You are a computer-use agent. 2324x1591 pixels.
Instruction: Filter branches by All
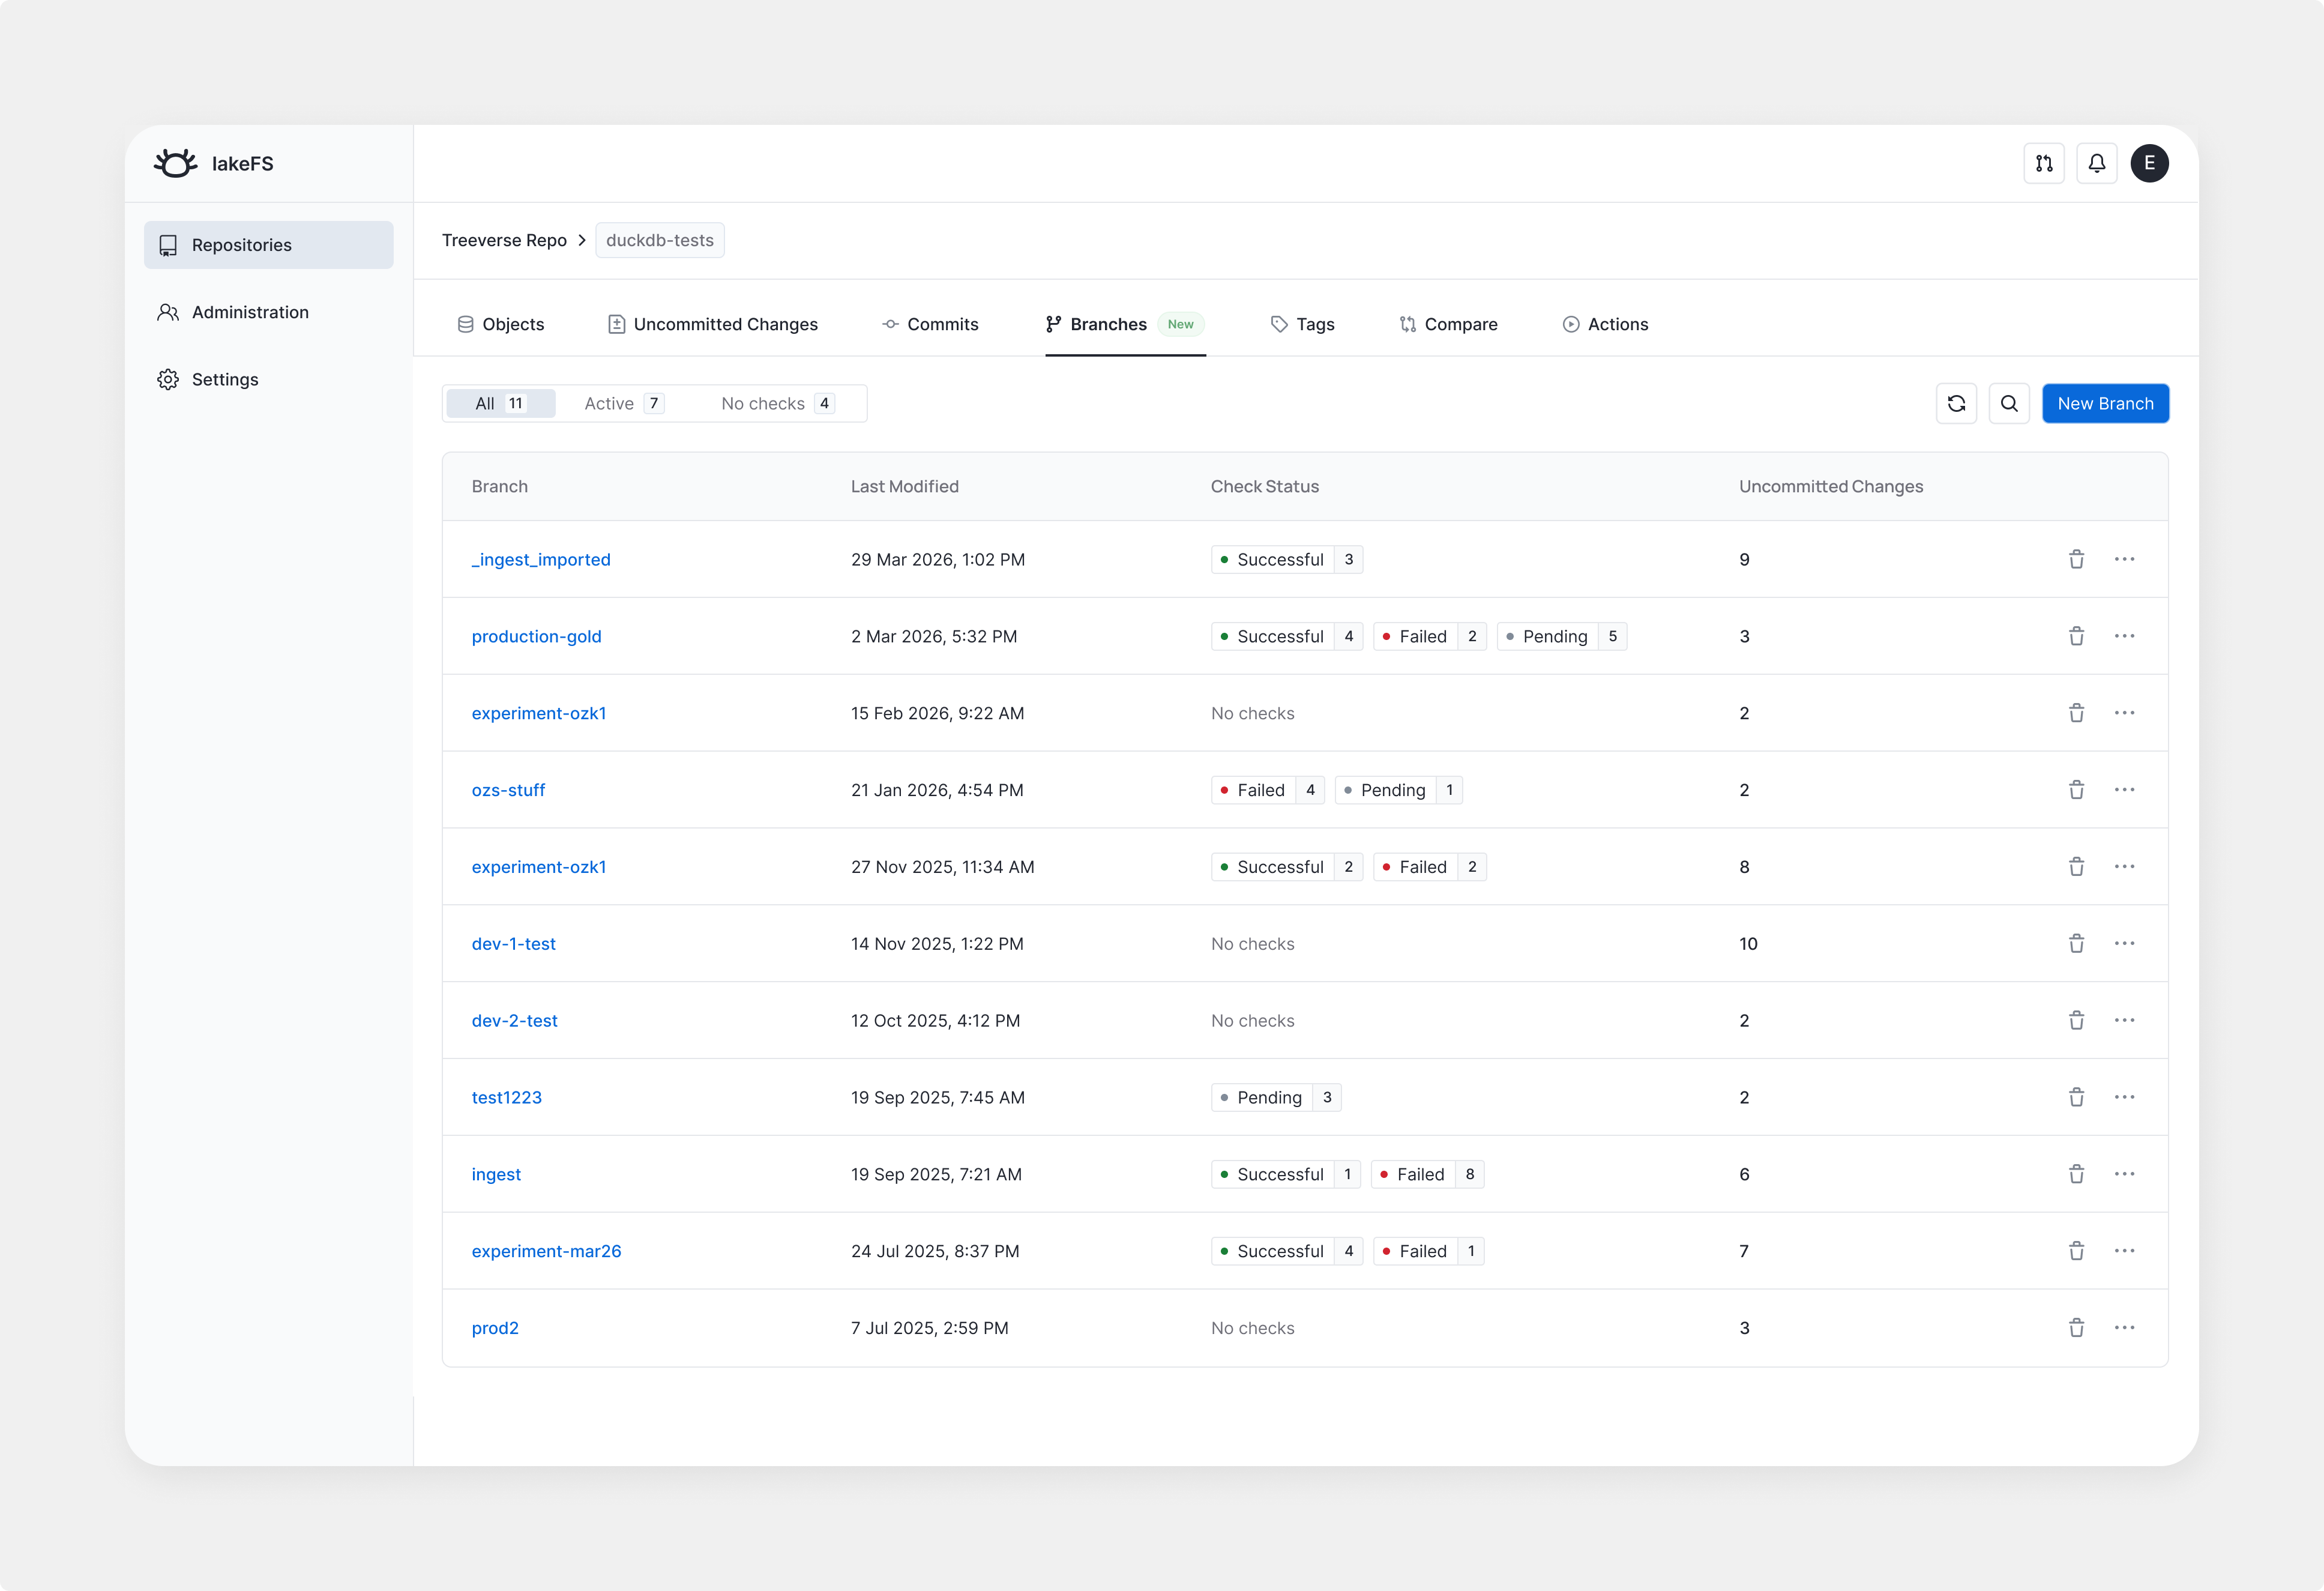501,404
